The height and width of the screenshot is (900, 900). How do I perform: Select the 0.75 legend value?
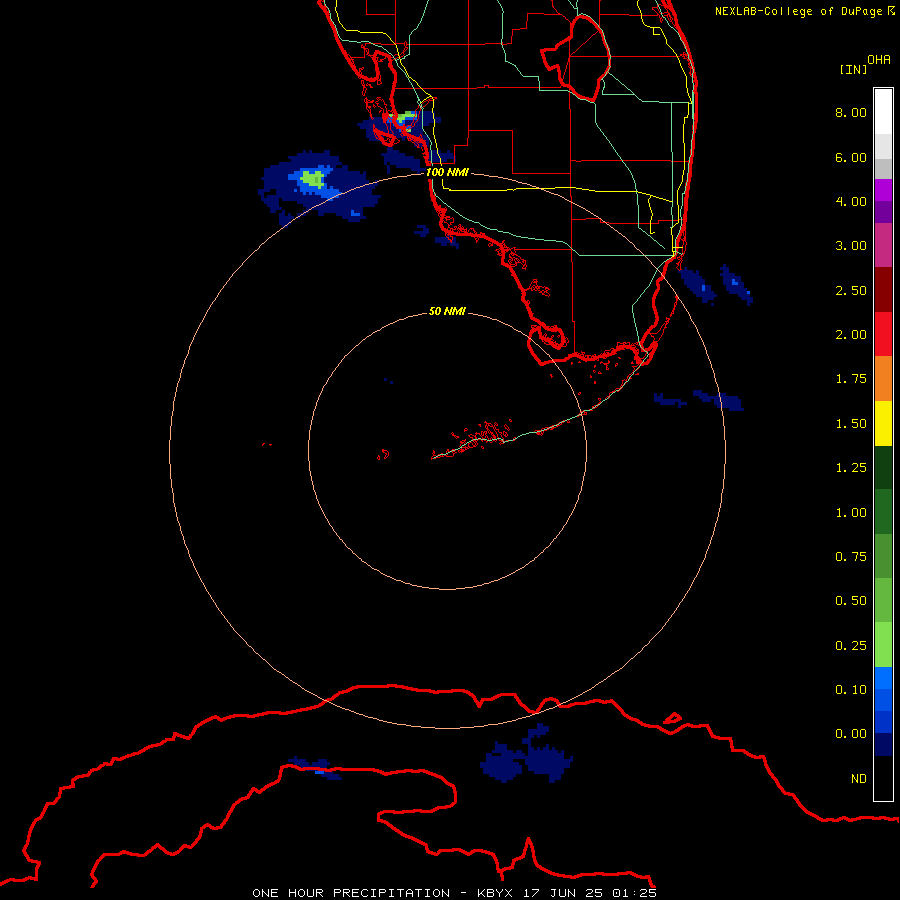[851, 557]
